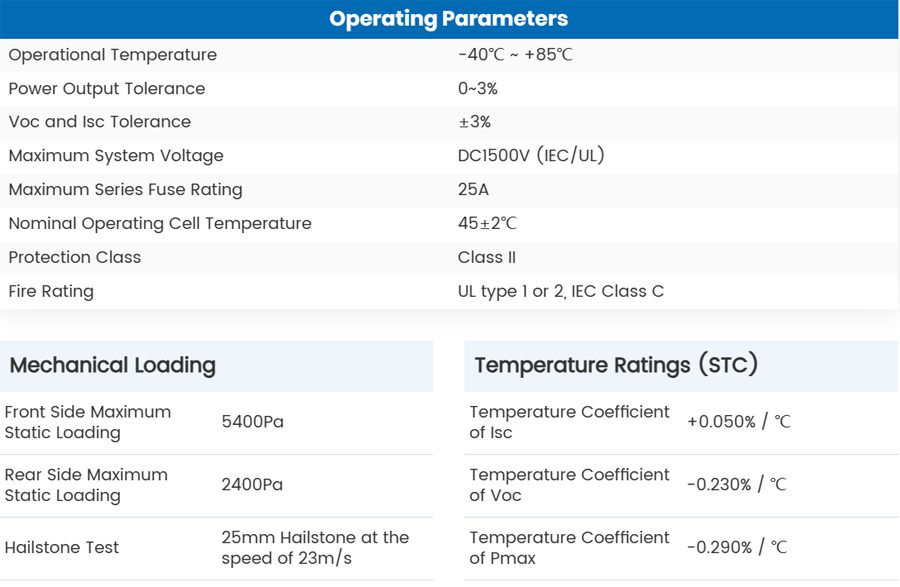Select the +0.050% / ℃ Isc coefficient

click(738, 422)
